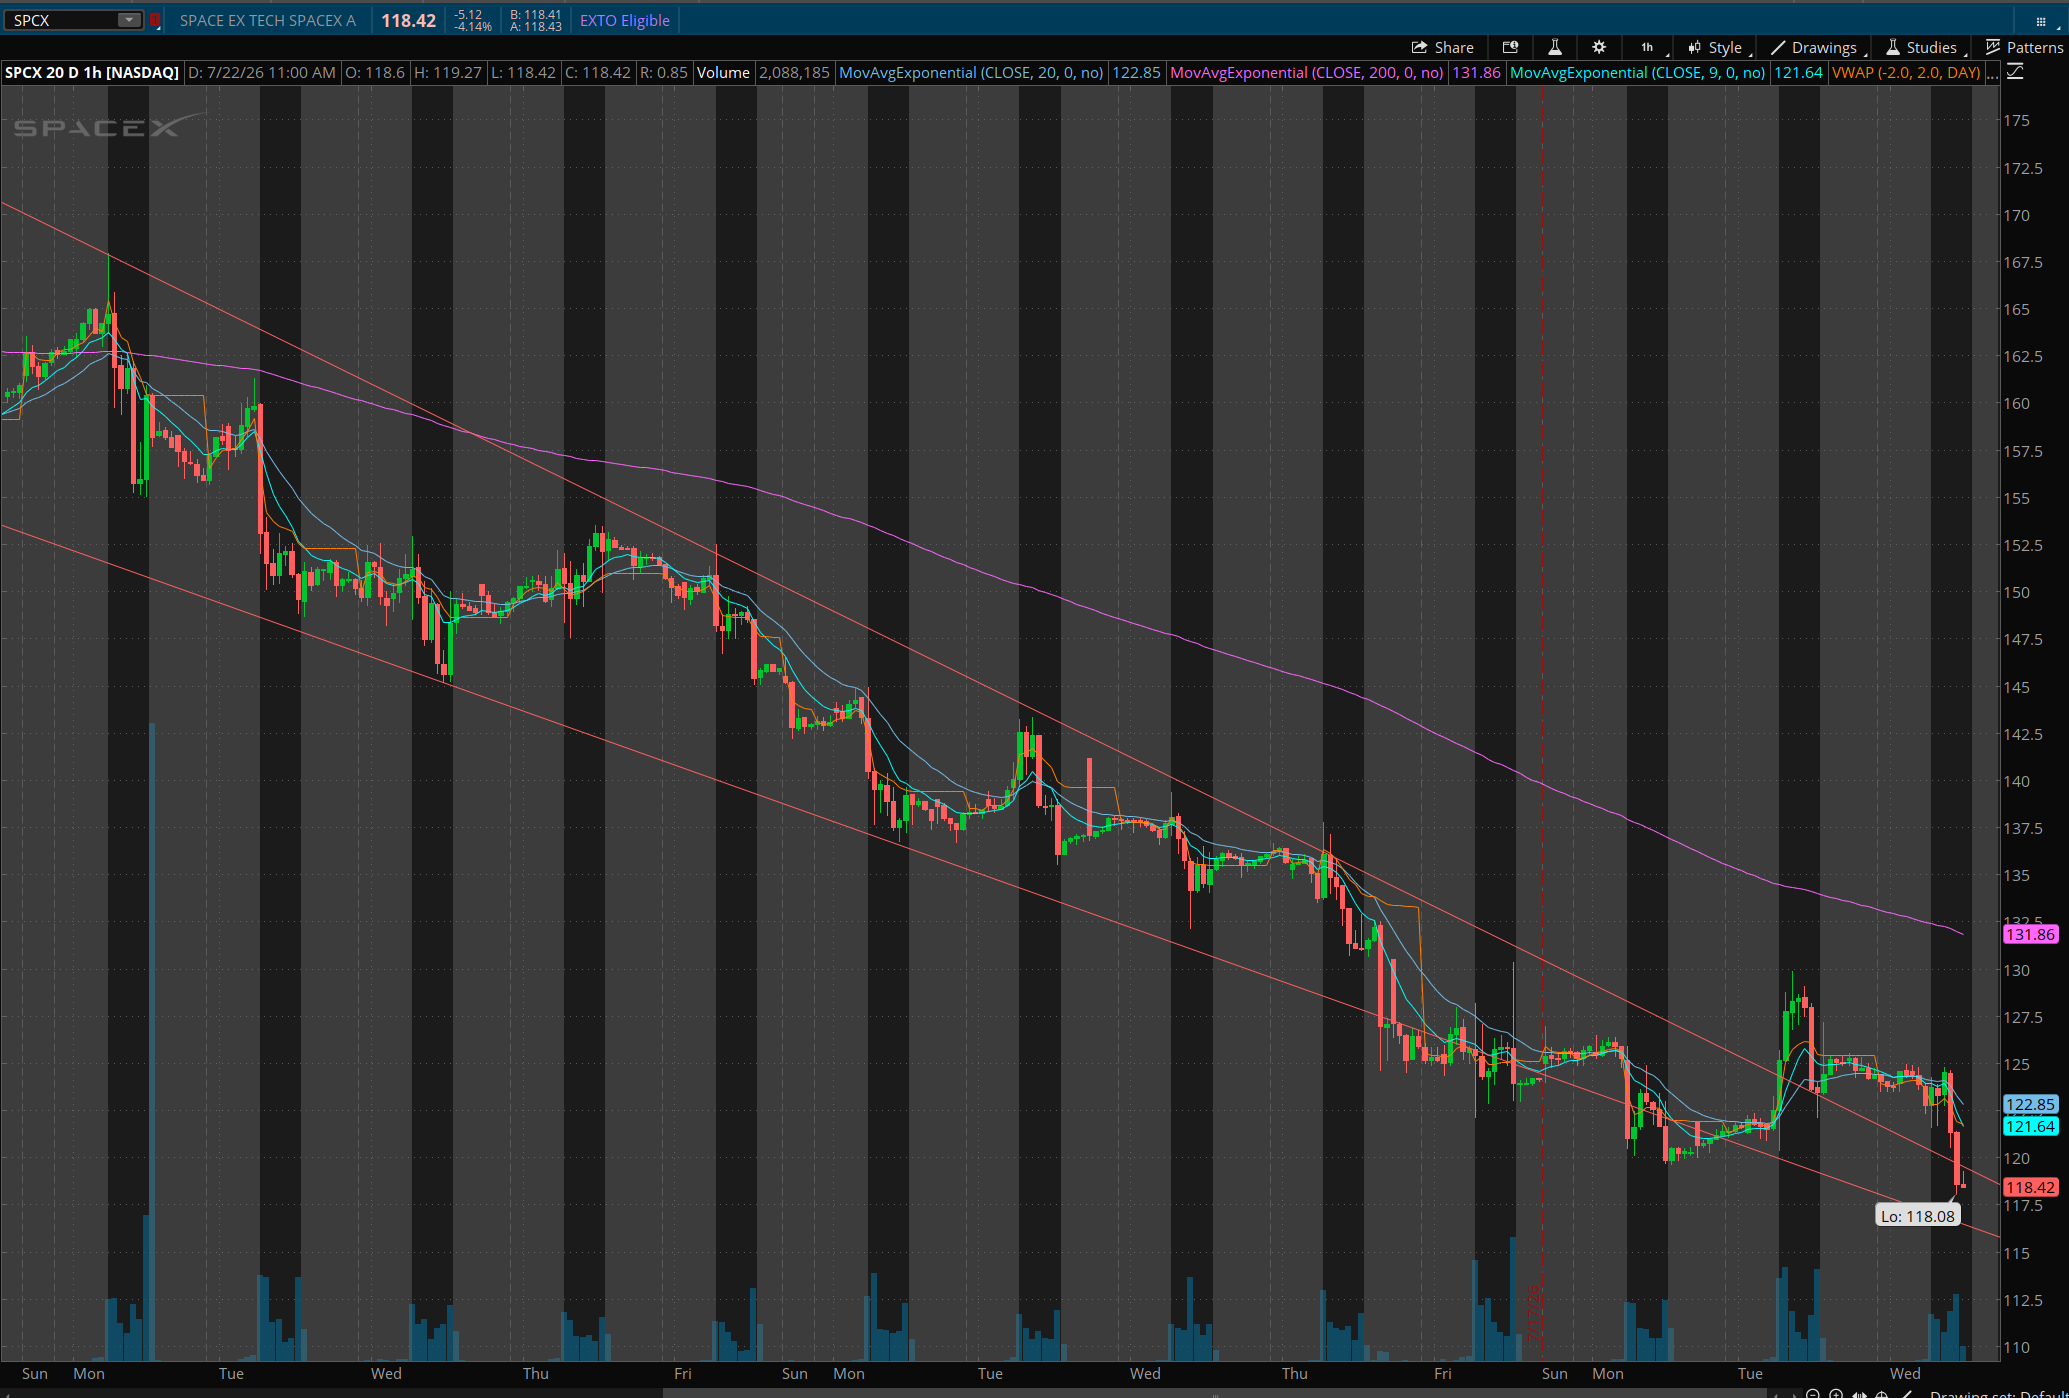Screen dimensions: 2069x1398
Task: Click the price scale axis settings icon
Action: click(x=2015, y=72)
